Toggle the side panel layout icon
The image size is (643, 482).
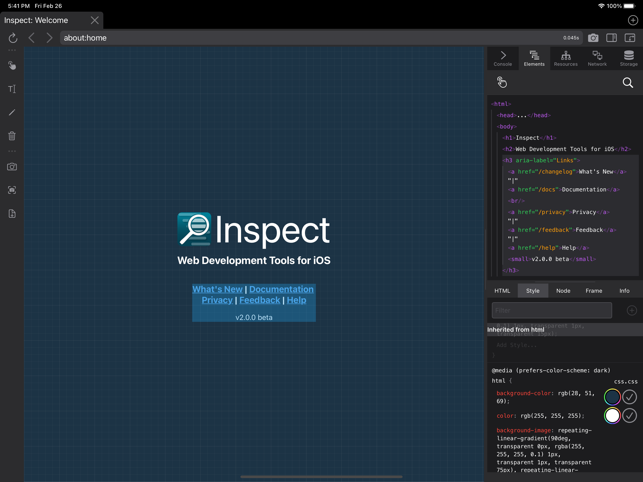611,38
